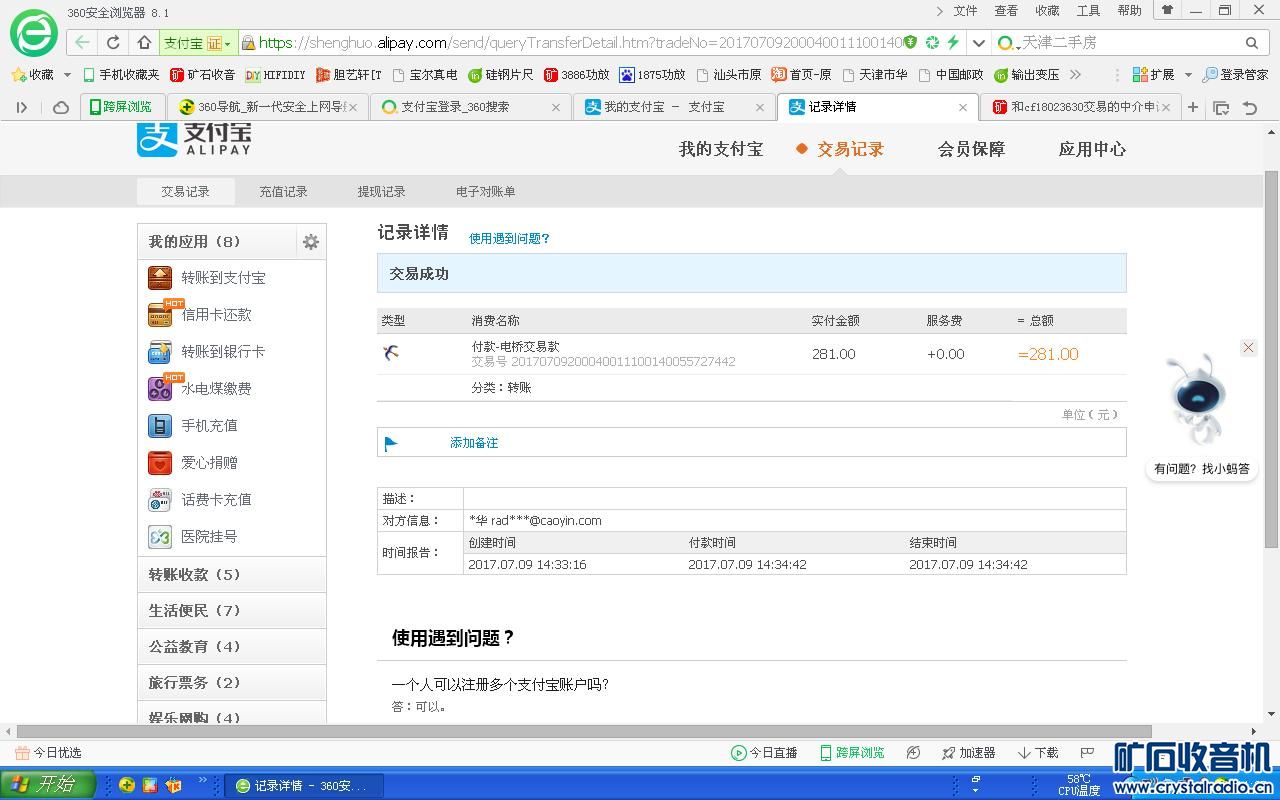Switch to 电子对账单 sub-tab
The height and width of the screenshot is (800, 1280).
(x=485, y=192)
